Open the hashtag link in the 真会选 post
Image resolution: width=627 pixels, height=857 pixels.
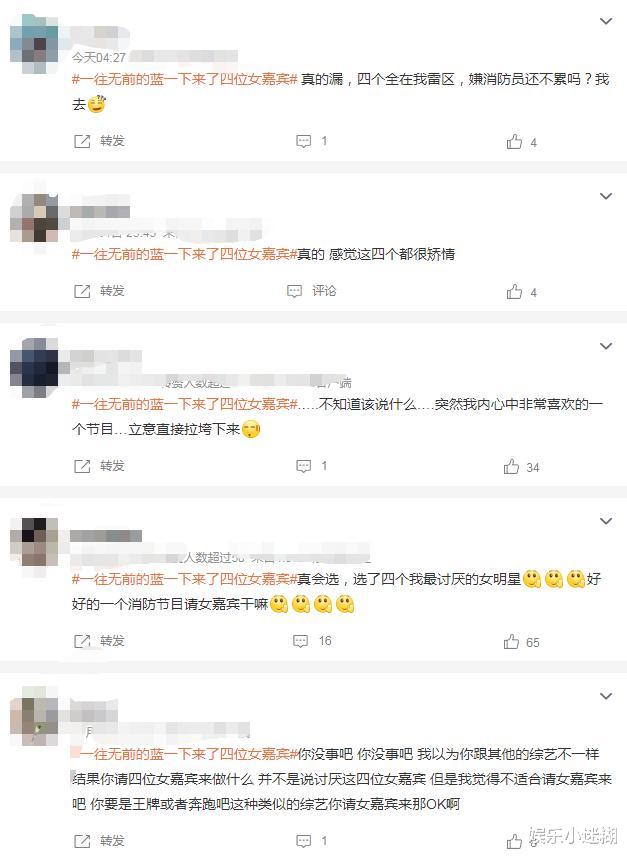coord(184,579)
